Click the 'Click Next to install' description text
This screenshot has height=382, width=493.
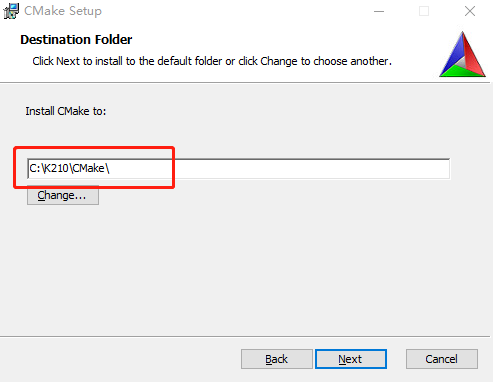point(212,61)
